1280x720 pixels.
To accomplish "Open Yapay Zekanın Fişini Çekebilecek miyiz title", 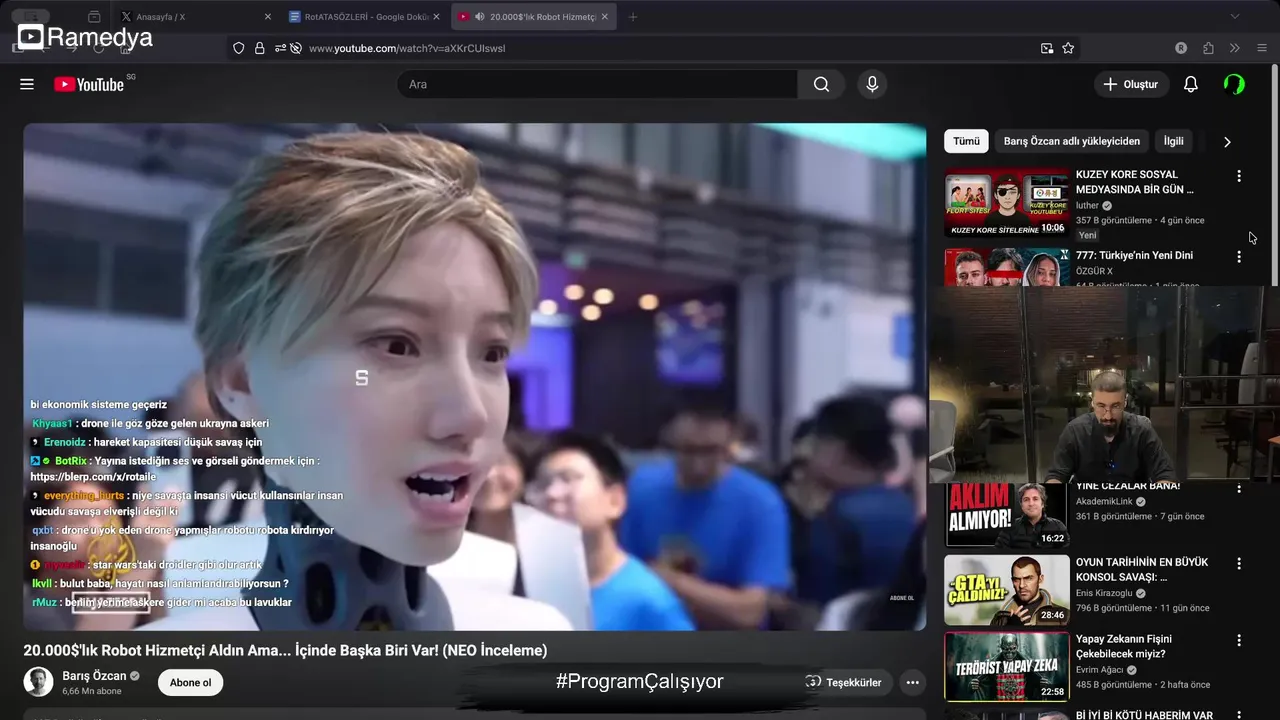I will 1123,646.
